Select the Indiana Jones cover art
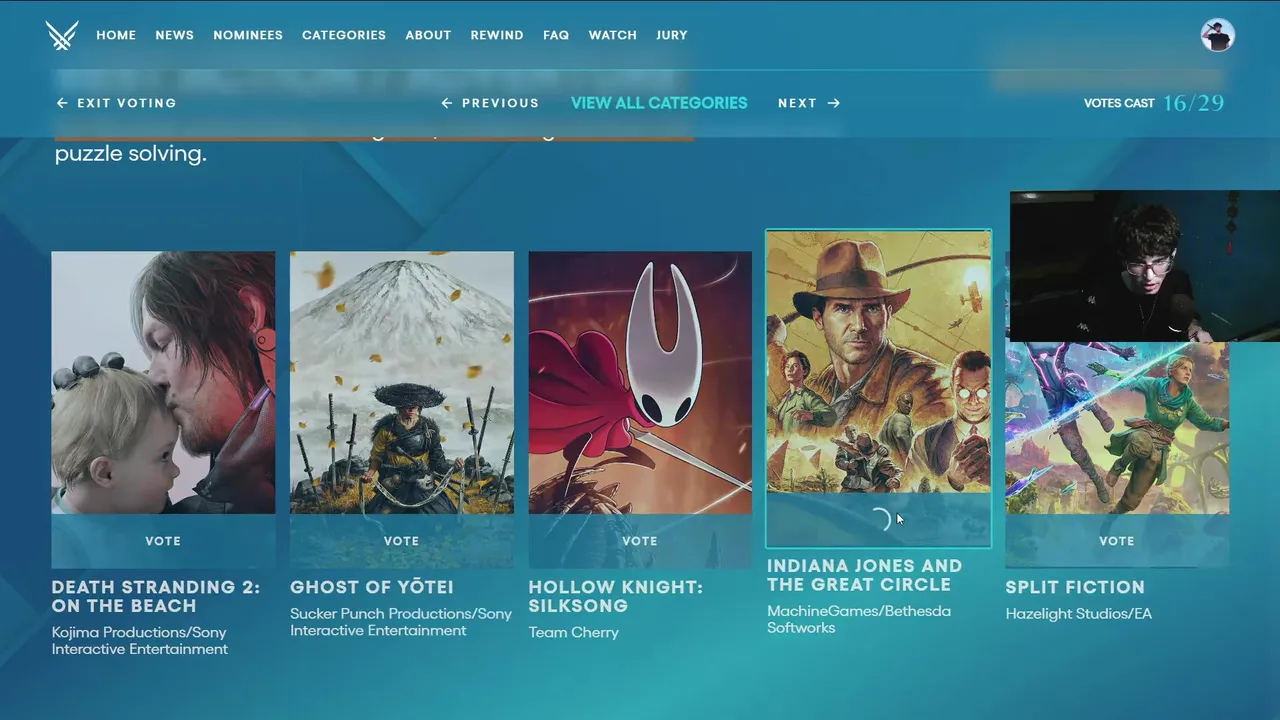 [879, 362]
